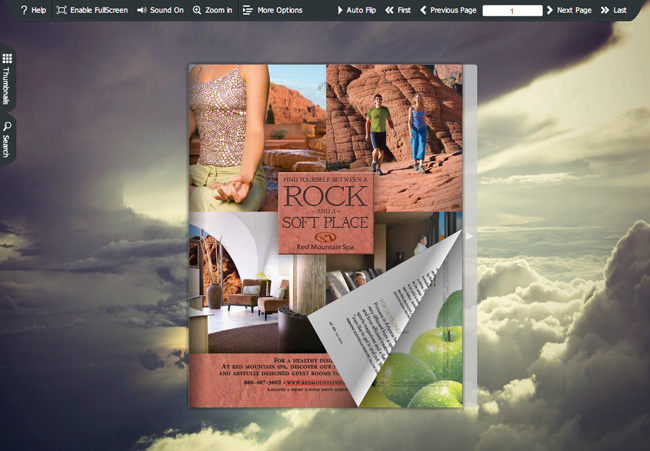Select Enable FullScreen text

99,10
